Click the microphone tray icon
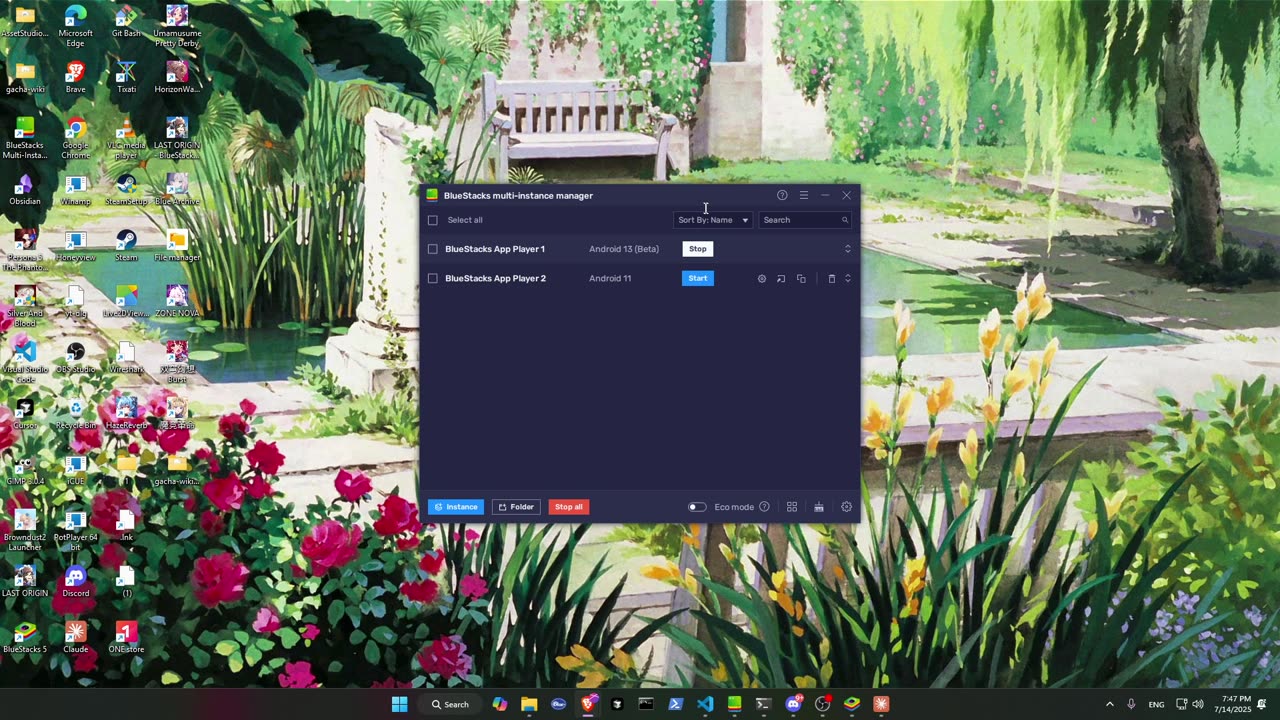Screen dimensions: 1280x720 point(1131,704)
